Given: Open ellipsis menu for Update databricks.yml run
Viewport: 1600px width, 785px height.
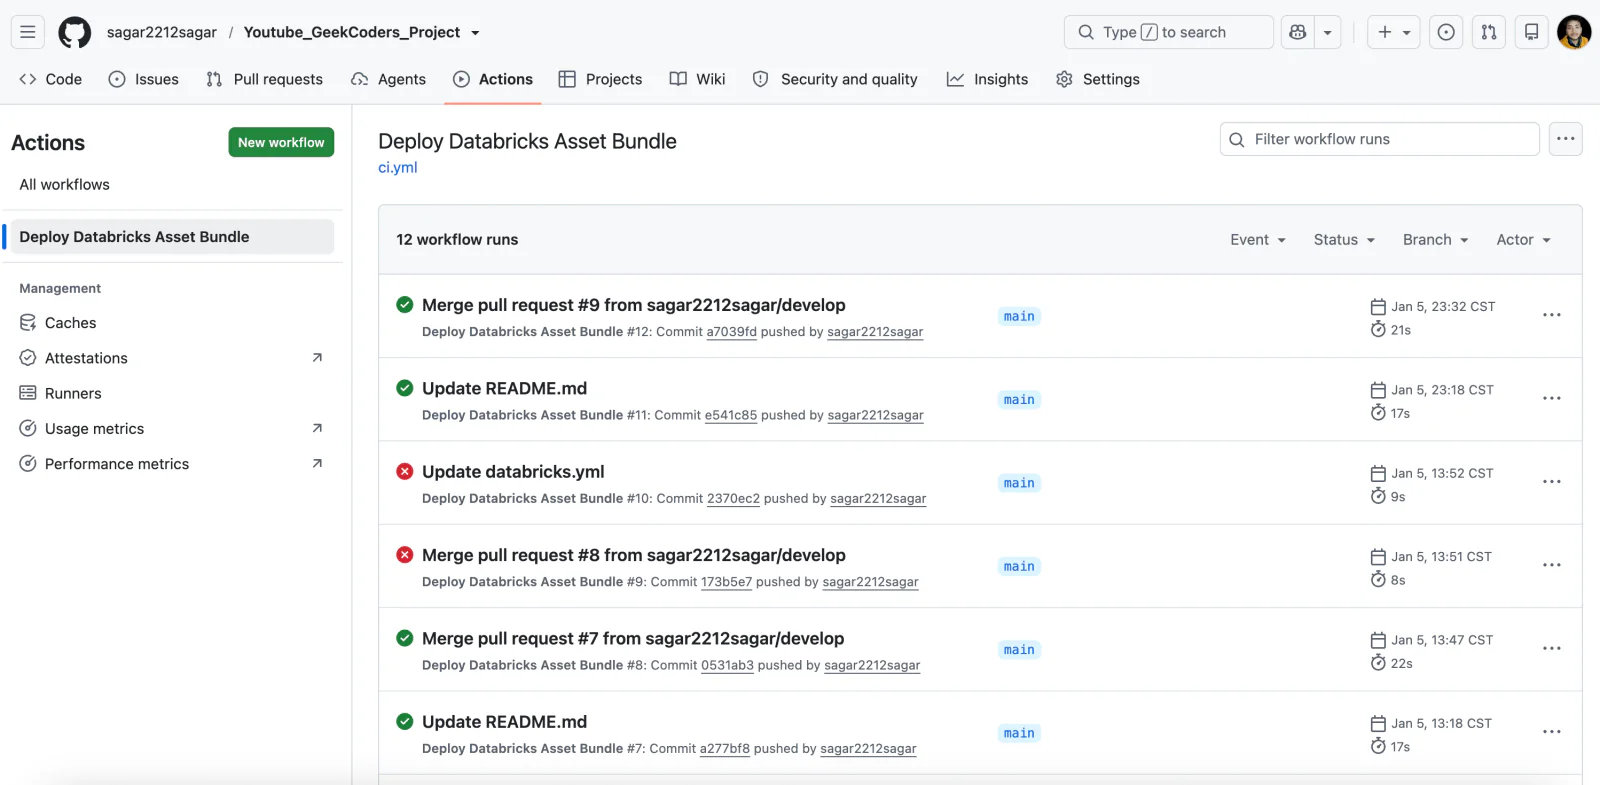Looking at the screenshot, I should tap(1552, 482).
